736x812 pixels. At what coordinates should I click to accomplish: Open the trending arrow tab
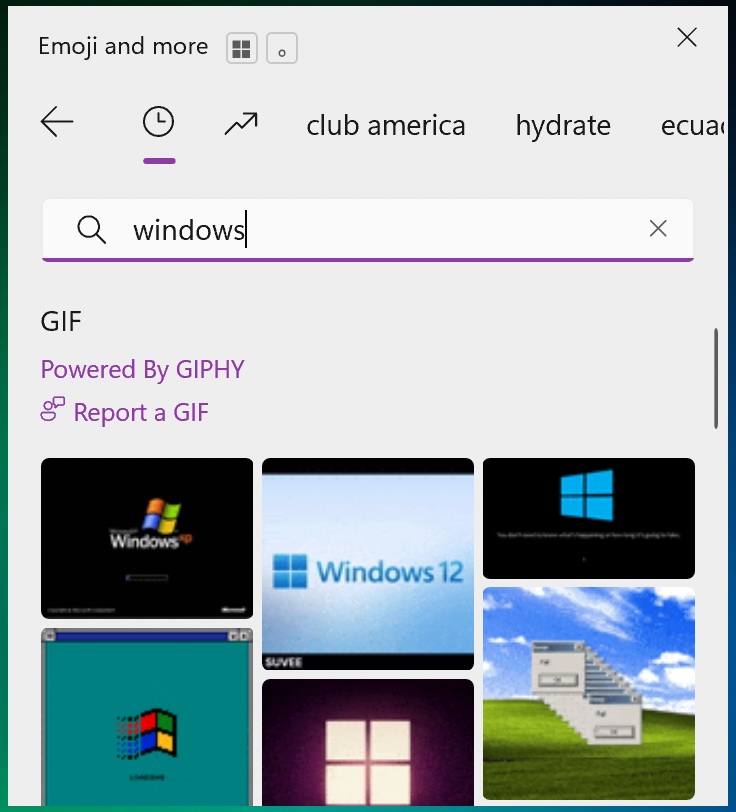[x=241, y=123]
